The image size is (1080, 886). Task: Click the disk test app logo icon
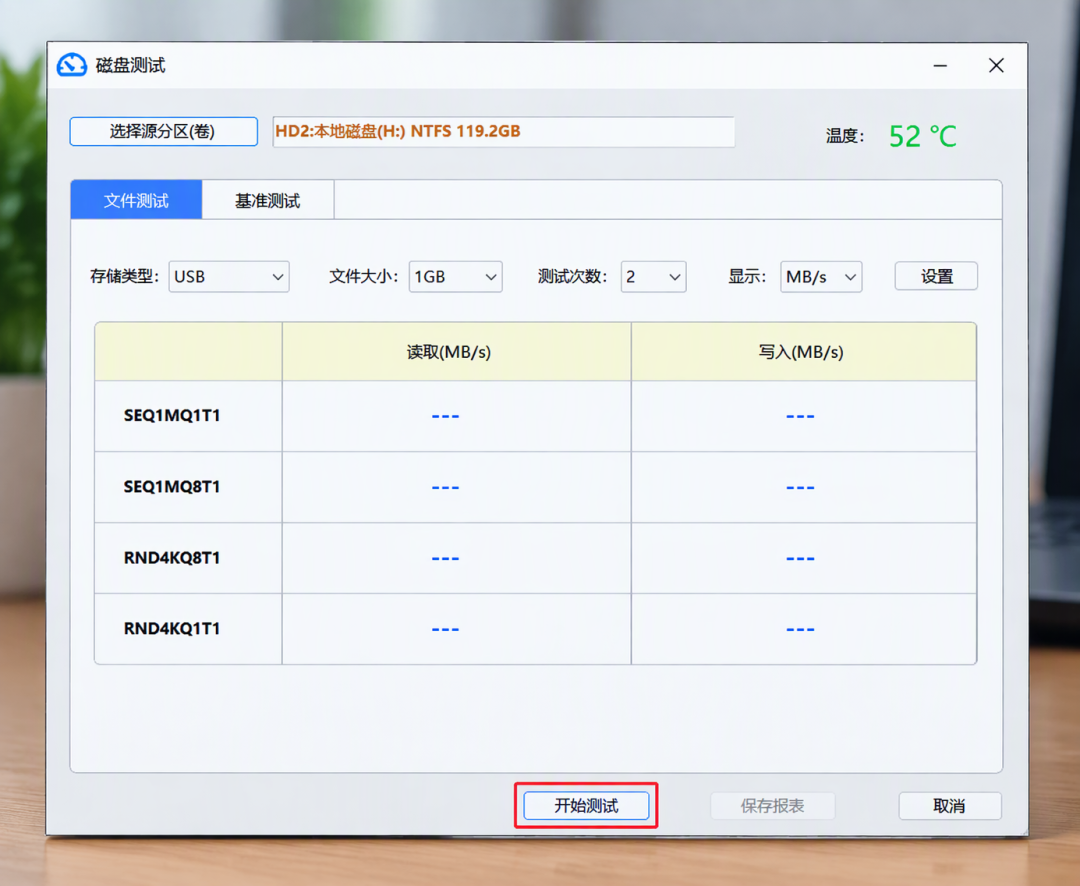72,65
